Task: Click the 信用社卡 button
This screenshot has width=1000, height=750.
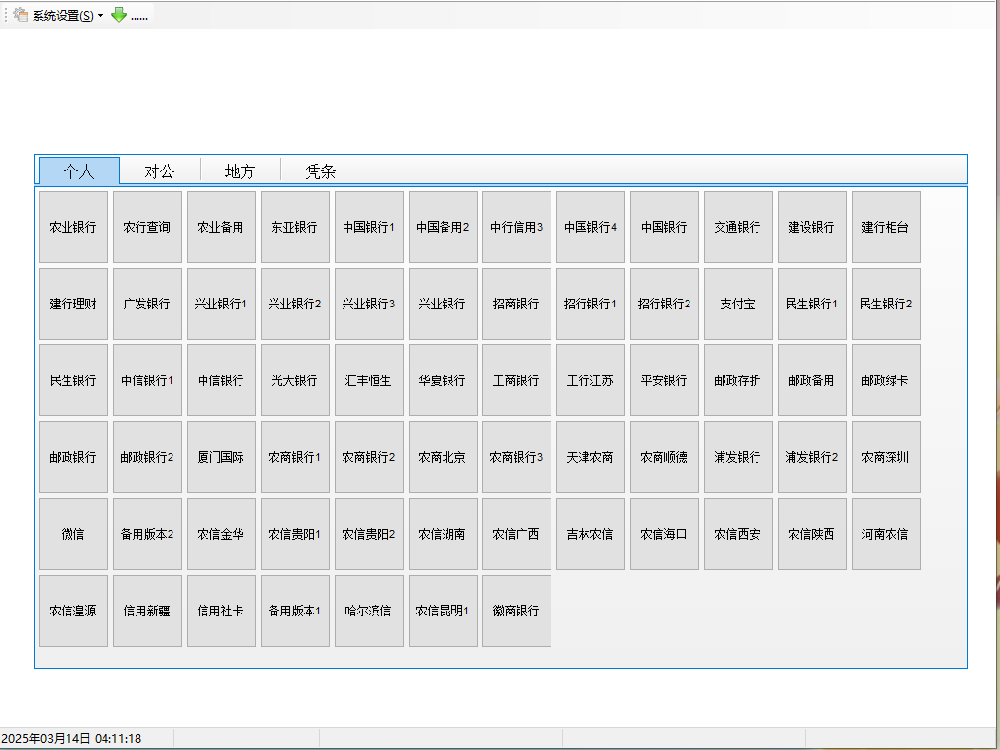Action: (221, 611)
